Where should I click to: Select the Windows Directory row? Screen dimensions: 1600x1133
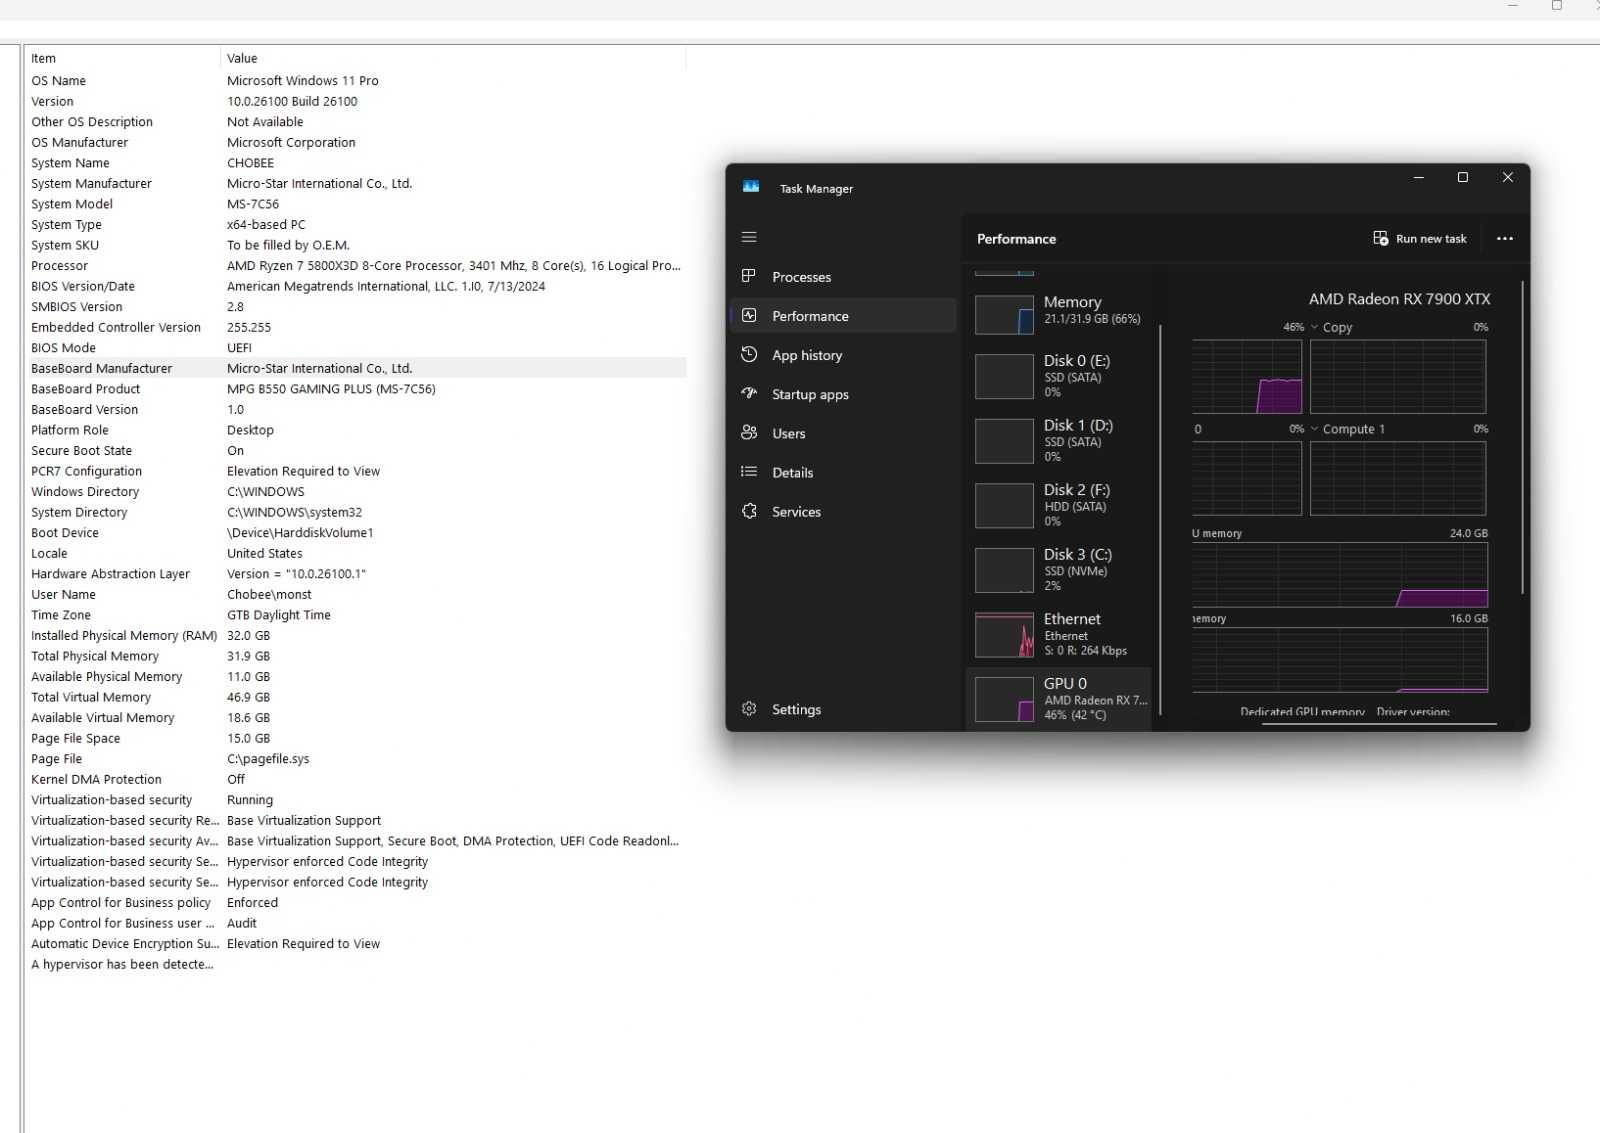(356, 491)
